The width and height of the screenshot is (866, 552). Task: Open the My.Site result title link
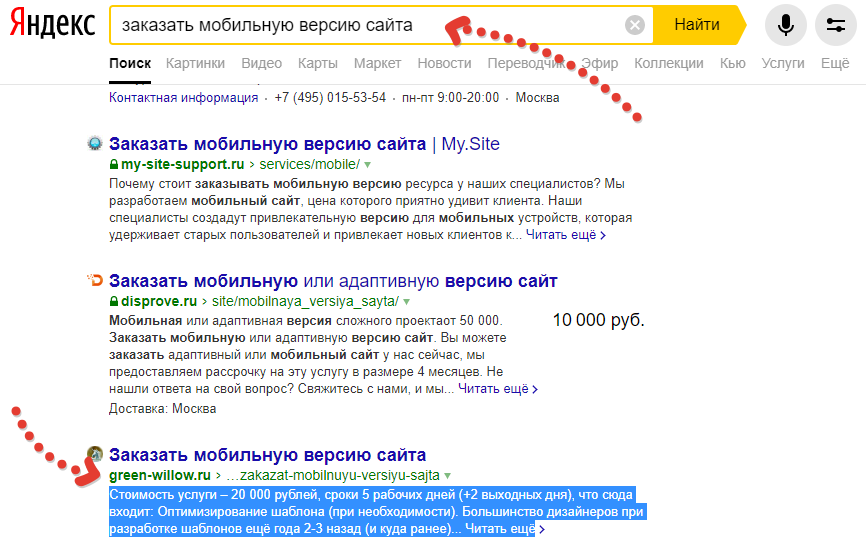click(304, 144)
